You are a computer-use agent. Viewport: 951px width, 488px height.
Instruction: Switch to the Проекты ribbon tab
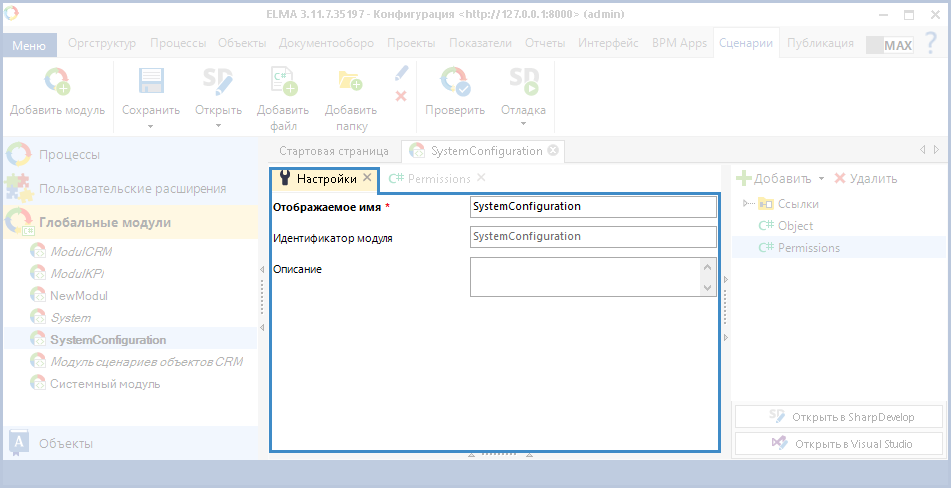tap(411, 43)
